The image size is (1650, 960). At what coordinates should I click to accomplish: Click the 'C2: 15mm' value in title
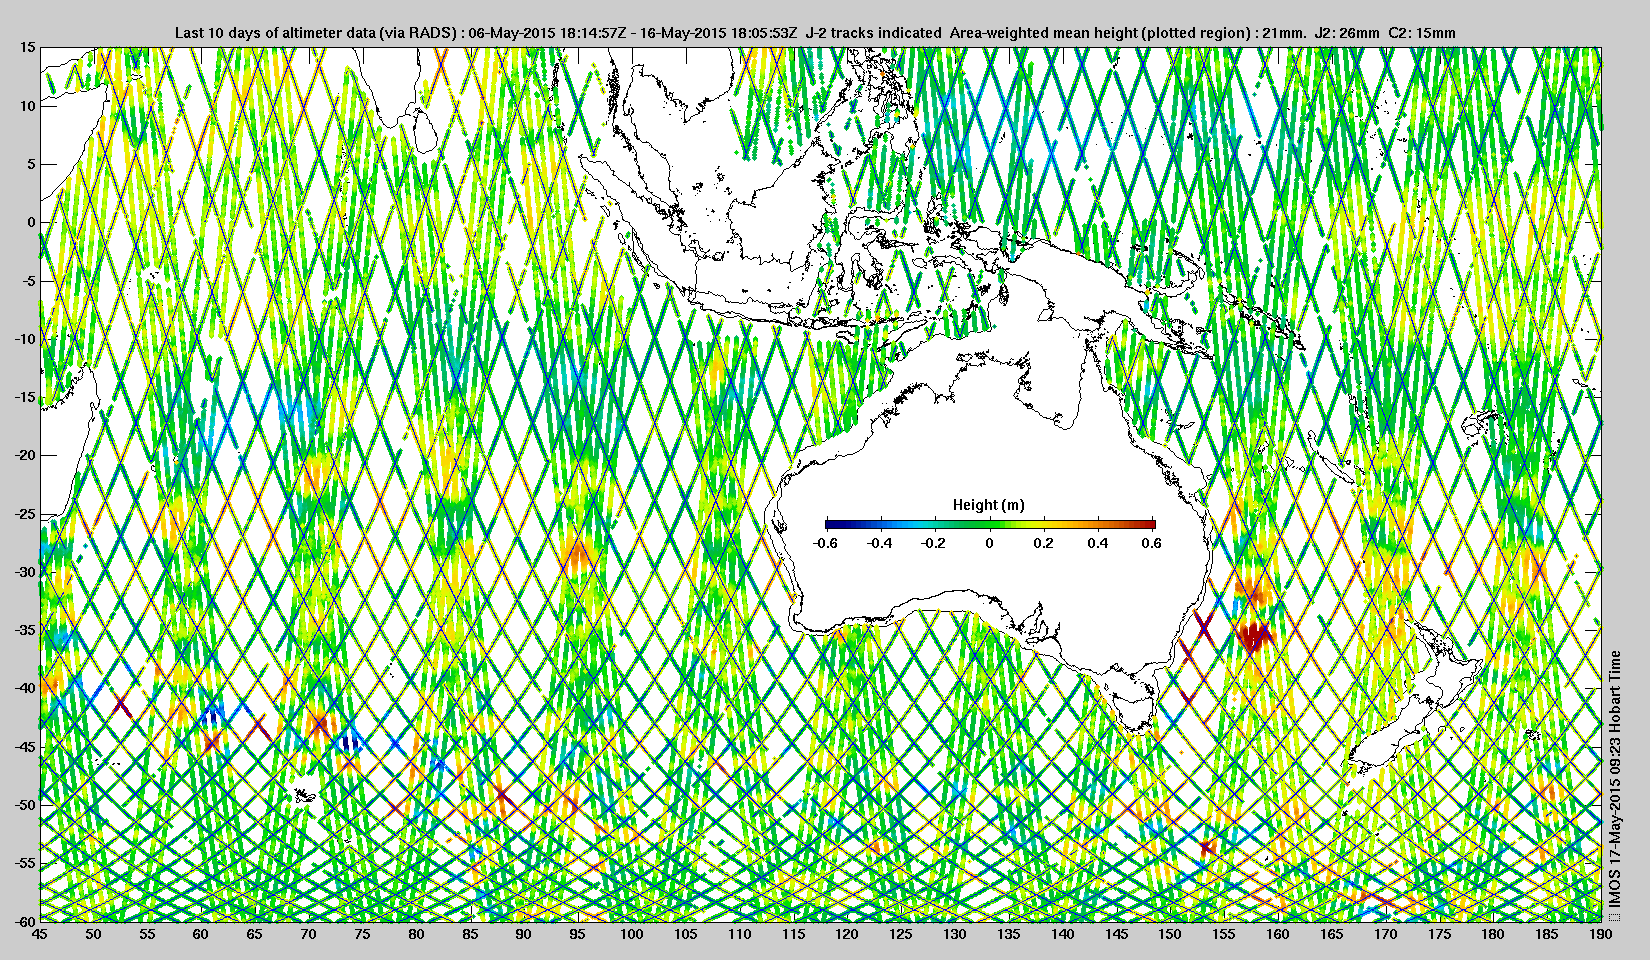click(x=1422, y=33)
